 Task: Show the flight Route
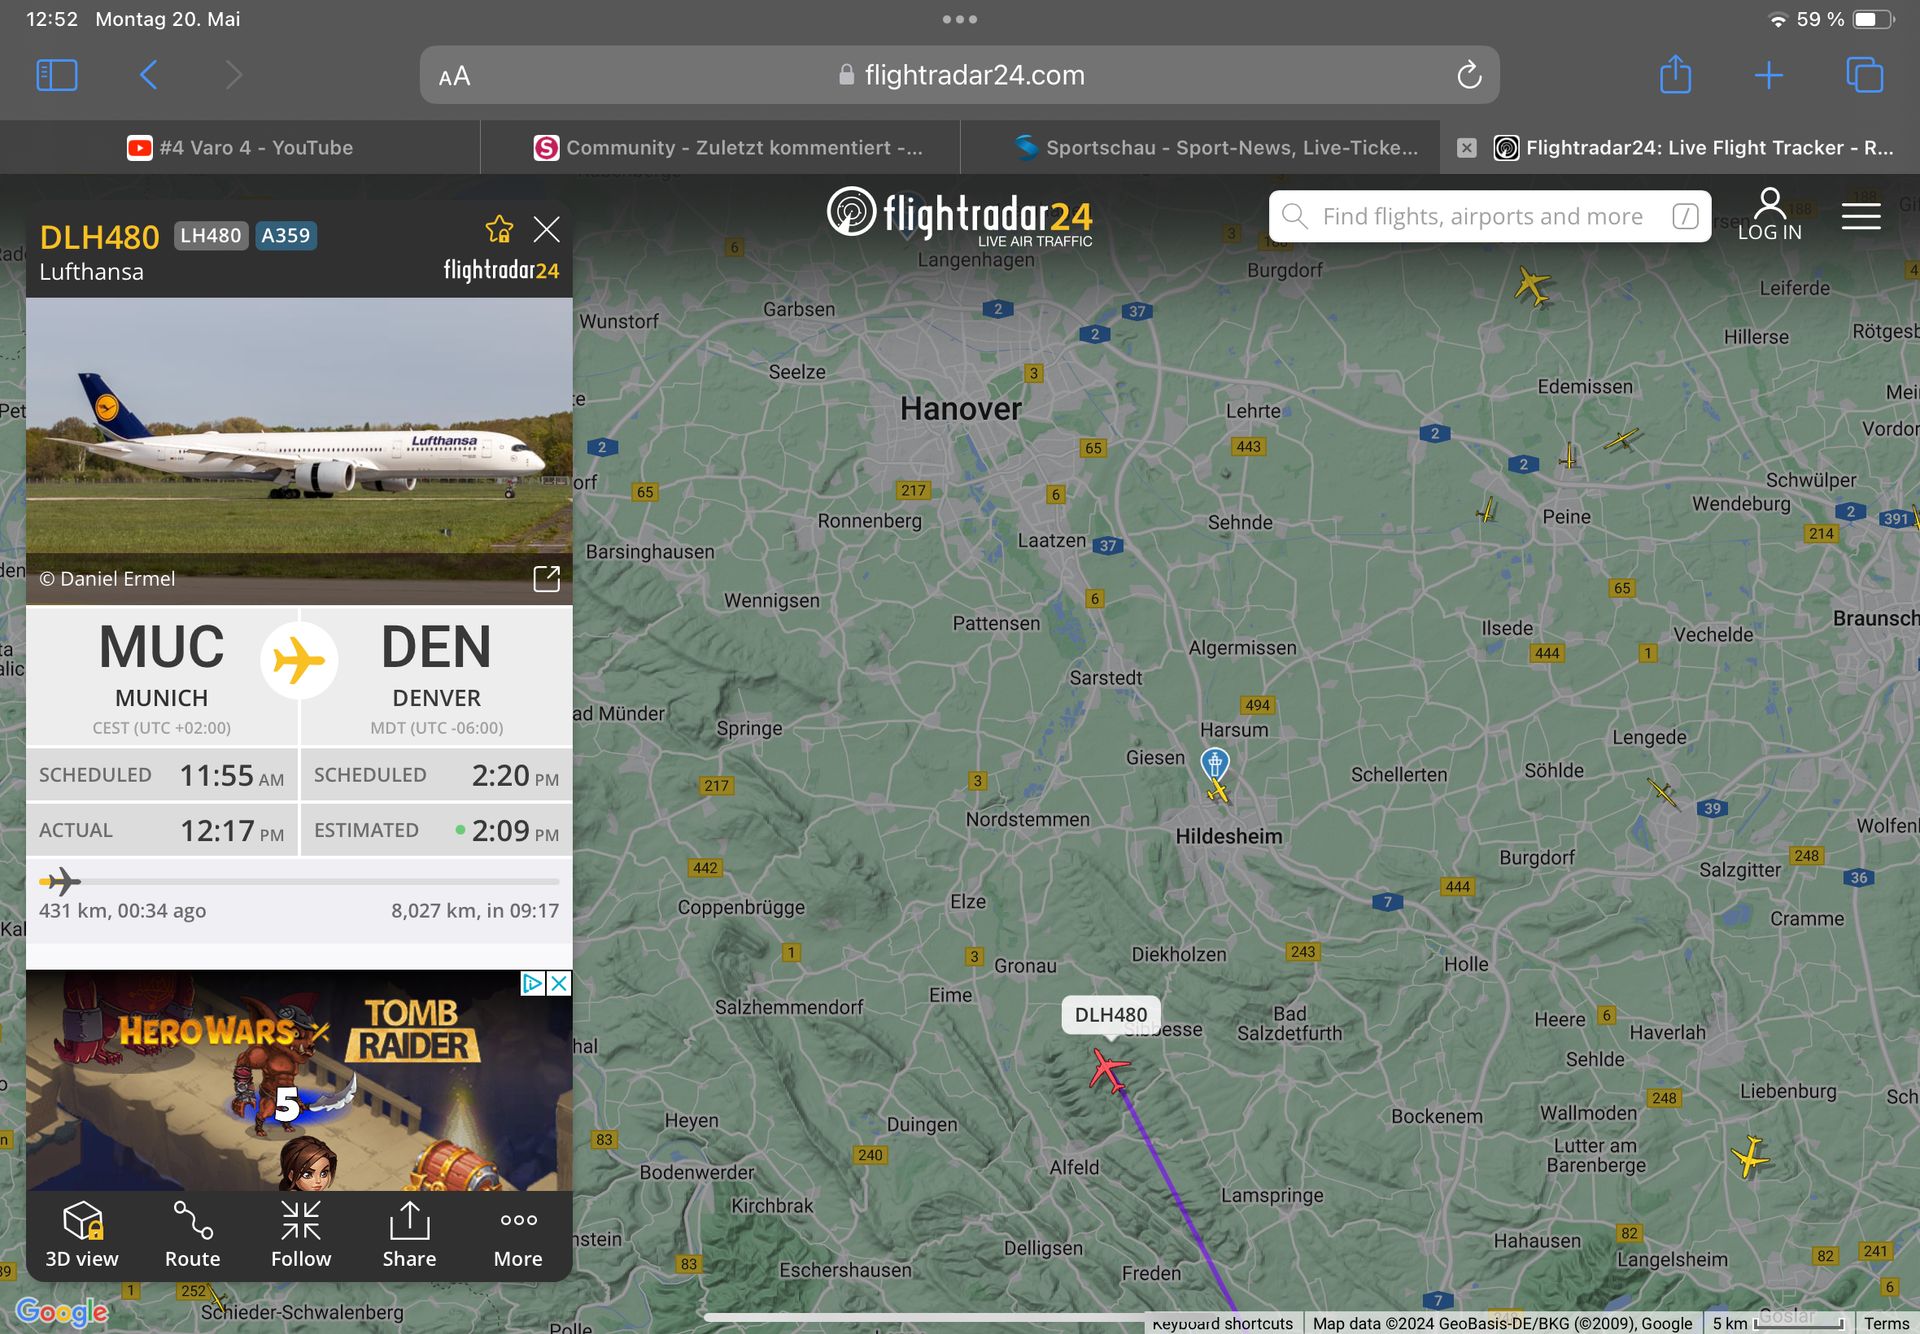[x=192, y=1234]
